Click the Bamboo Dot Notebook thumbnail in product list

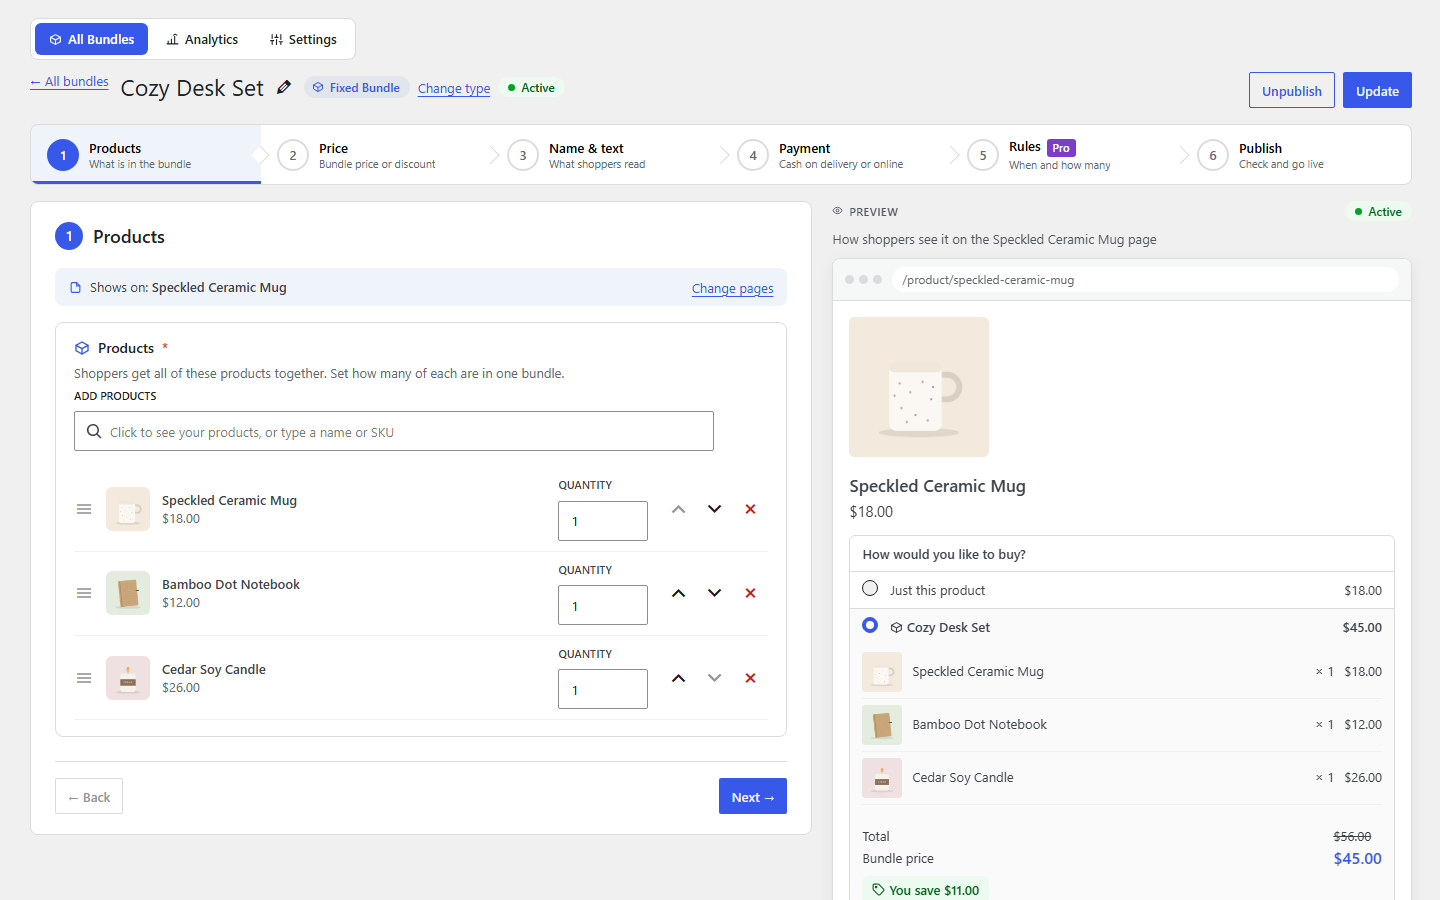pos(128,593)
